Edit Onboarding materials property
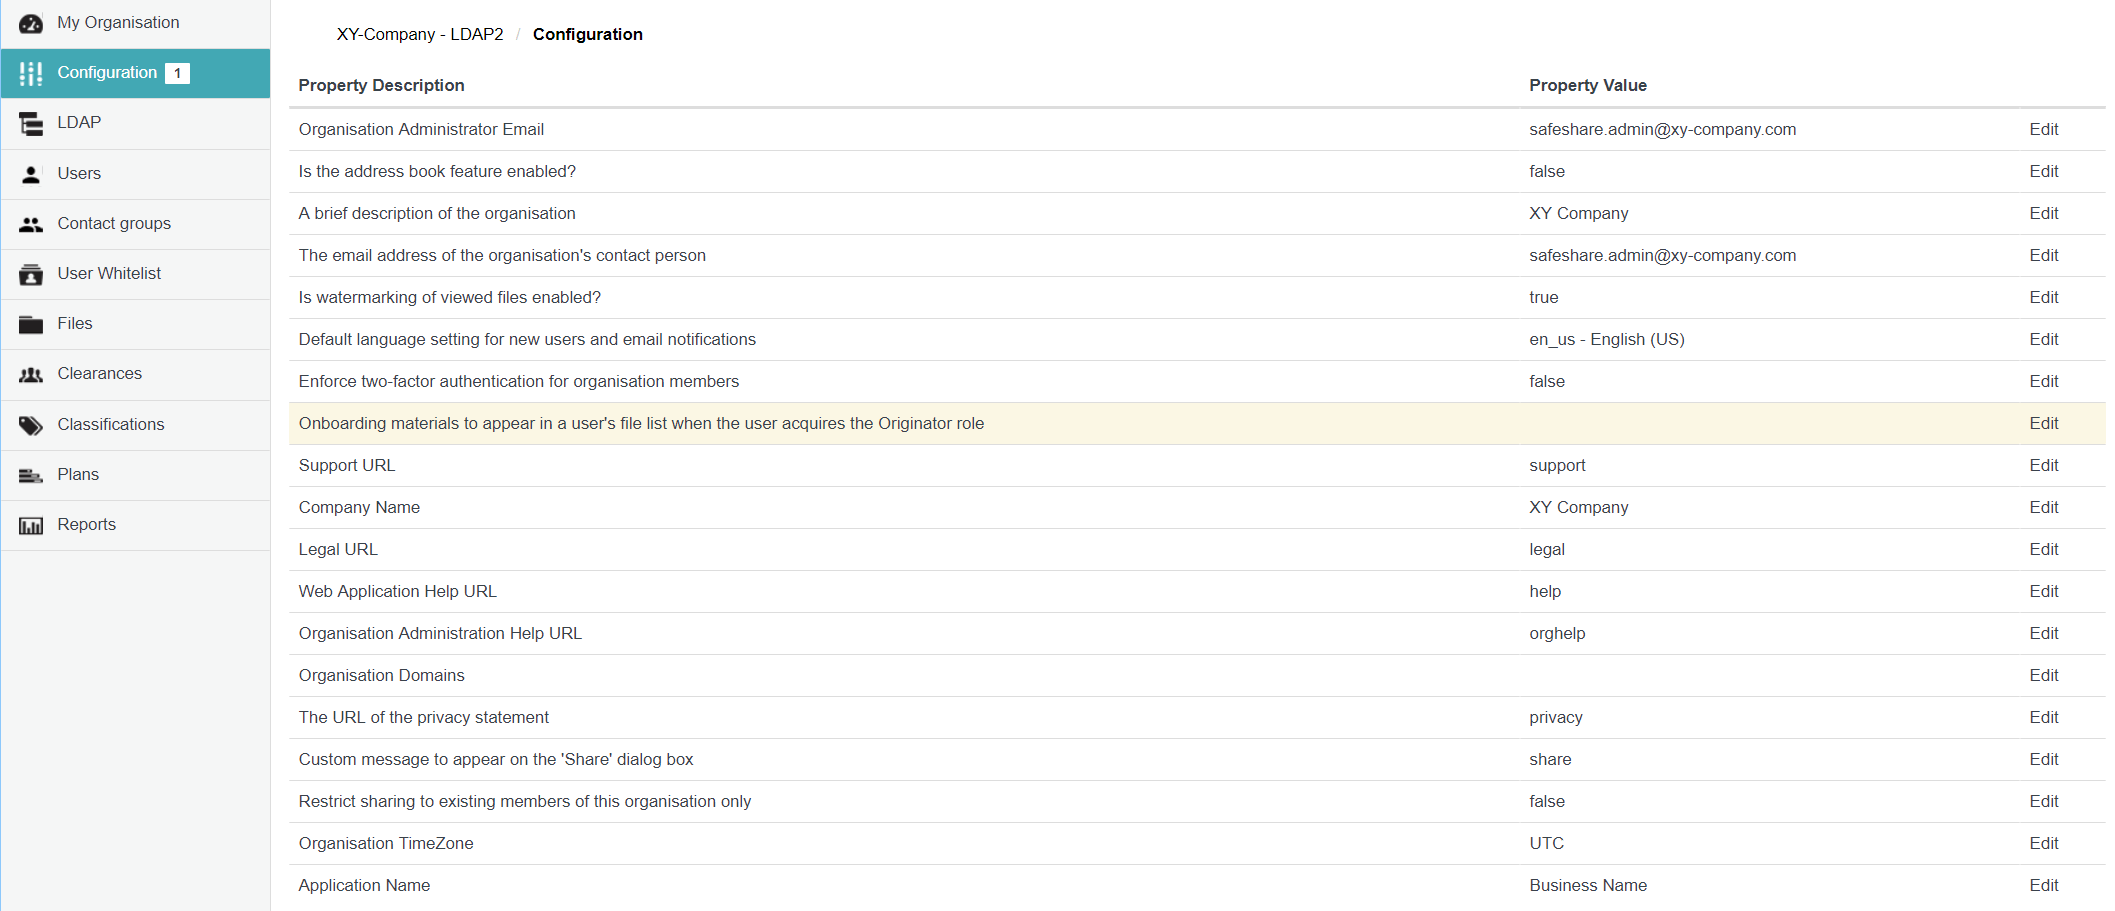Viewport: 2115px width, 911px height. 2043,423
